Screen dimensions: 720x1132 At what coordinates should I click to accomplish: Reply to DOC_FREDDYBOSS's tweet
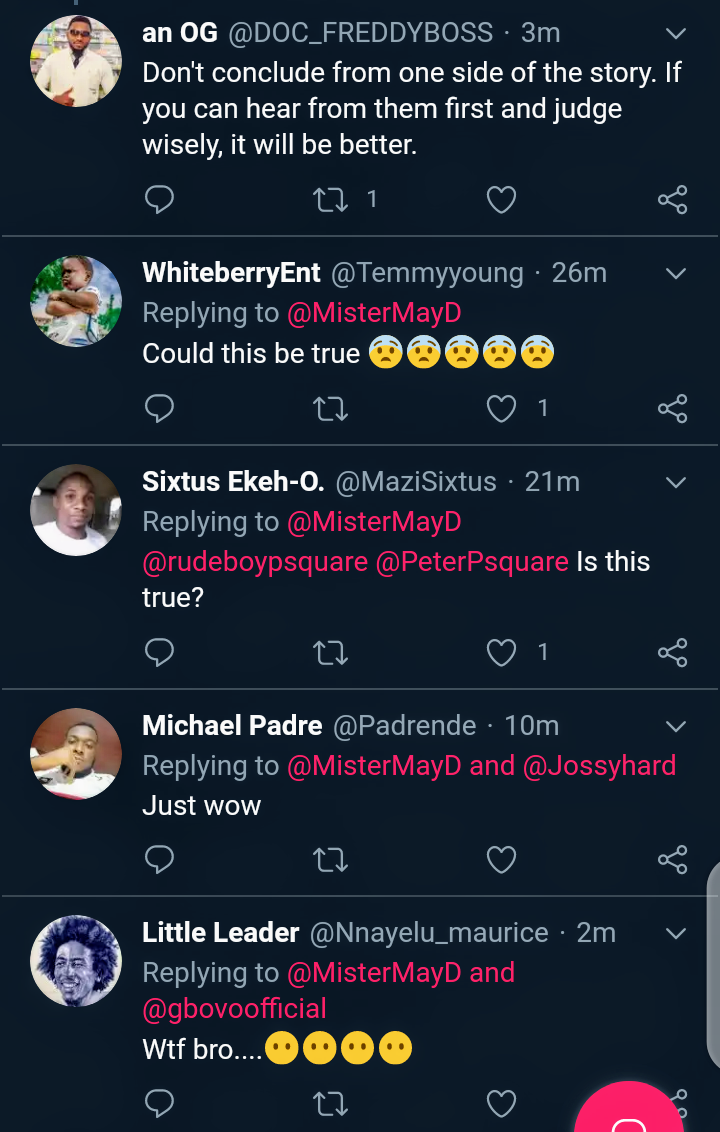(160, 200)
